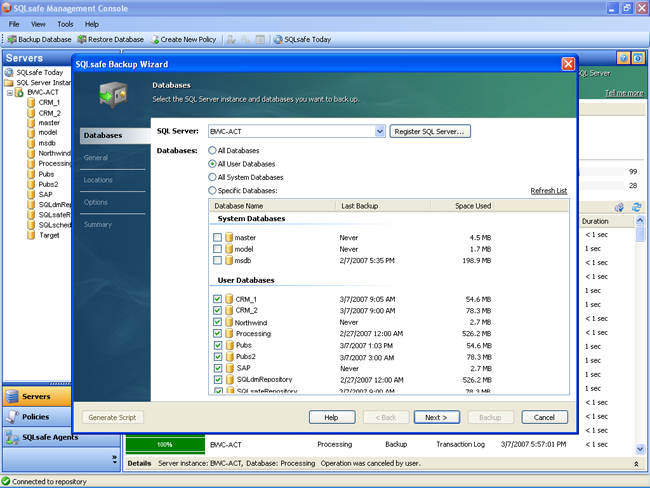Click the Backup Database toolbar icon
This screenshot has width=650, height=488.
[x=12, y=39]
